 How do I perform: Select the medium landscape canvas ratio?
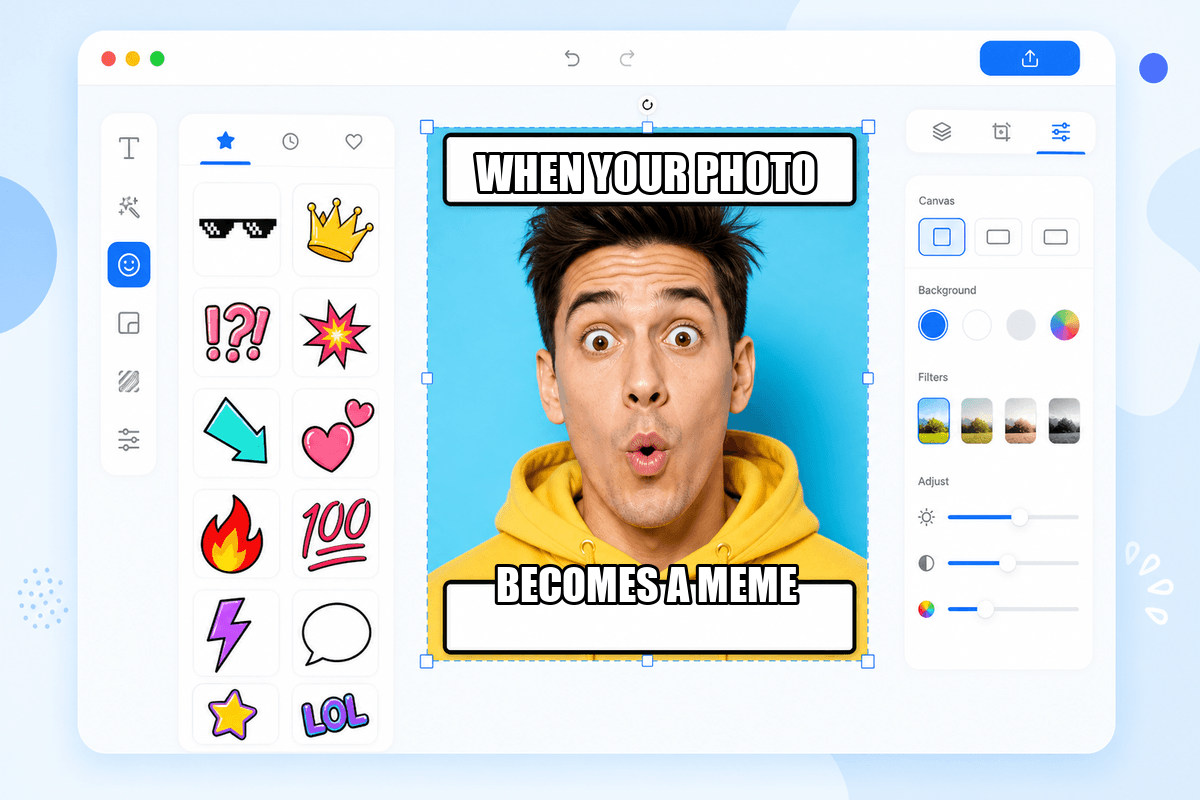(x=998, y=237)
